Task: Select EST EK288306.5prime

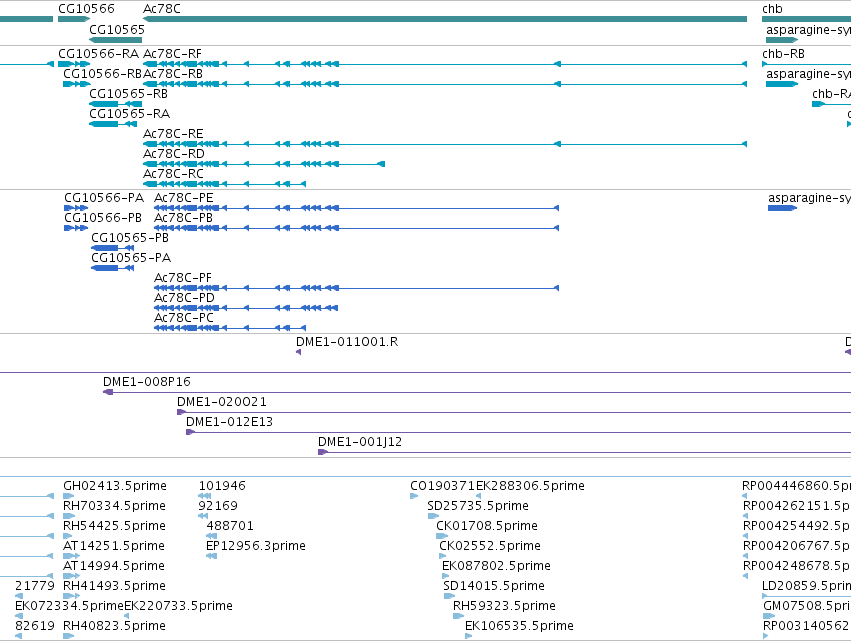Action: (x=478, y=496)
